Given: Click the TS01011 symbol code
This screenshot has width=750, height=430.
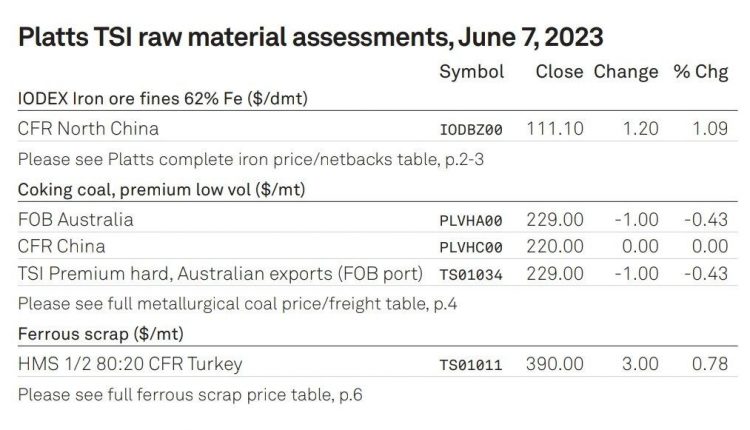Looking at the screenshot, I should click(x=471, y=365).
